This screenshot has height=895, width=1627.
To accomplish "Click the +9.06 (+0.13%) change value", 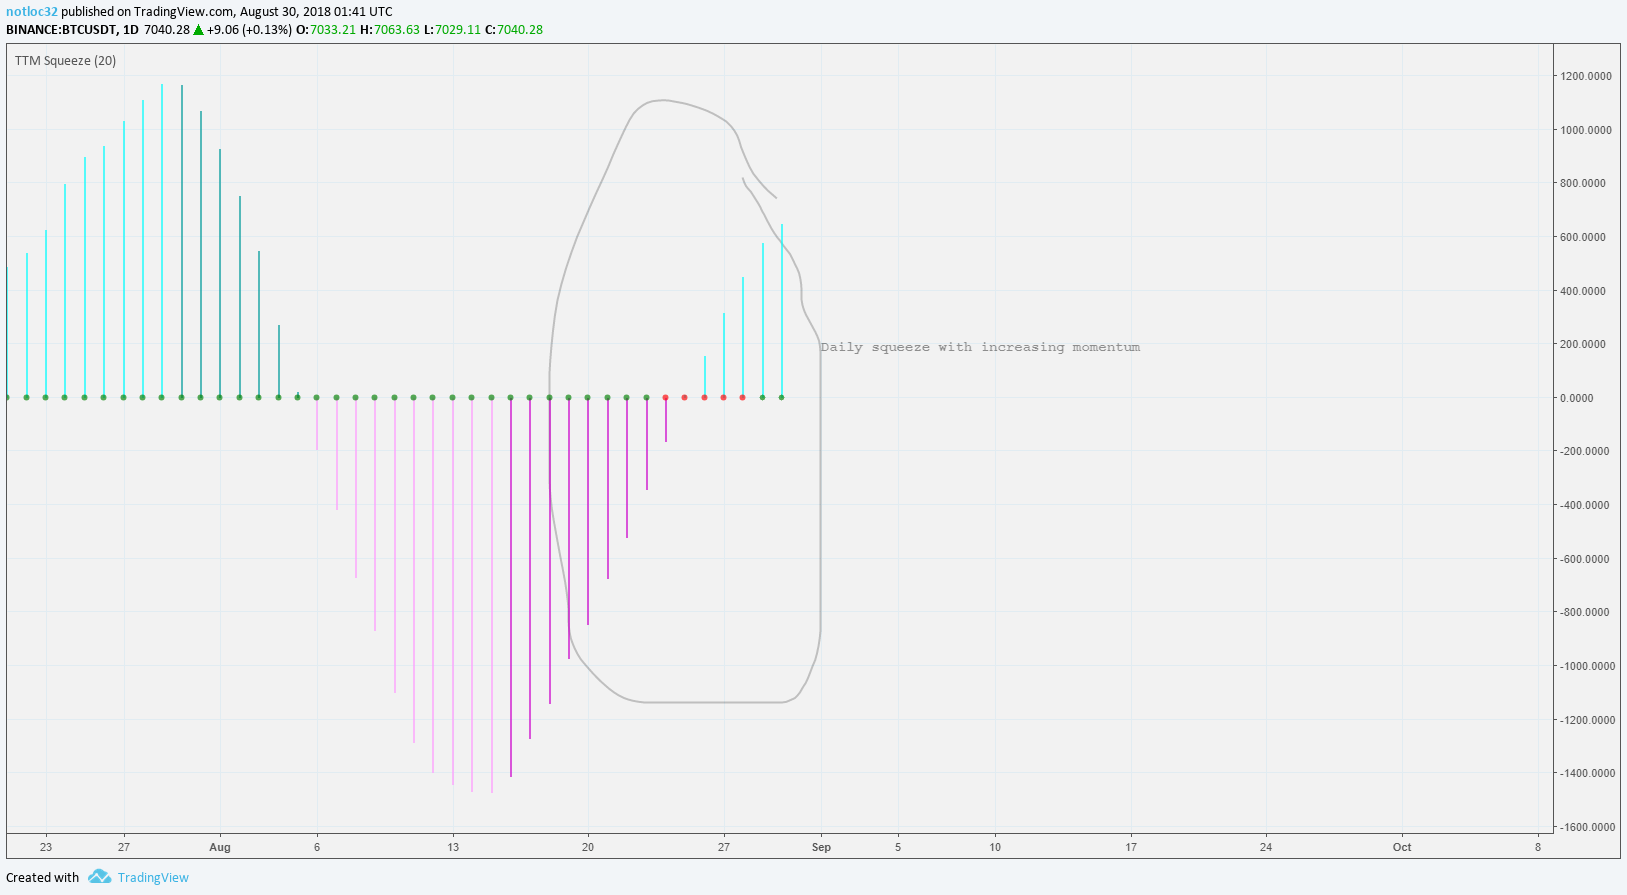I will pos(250,30).
